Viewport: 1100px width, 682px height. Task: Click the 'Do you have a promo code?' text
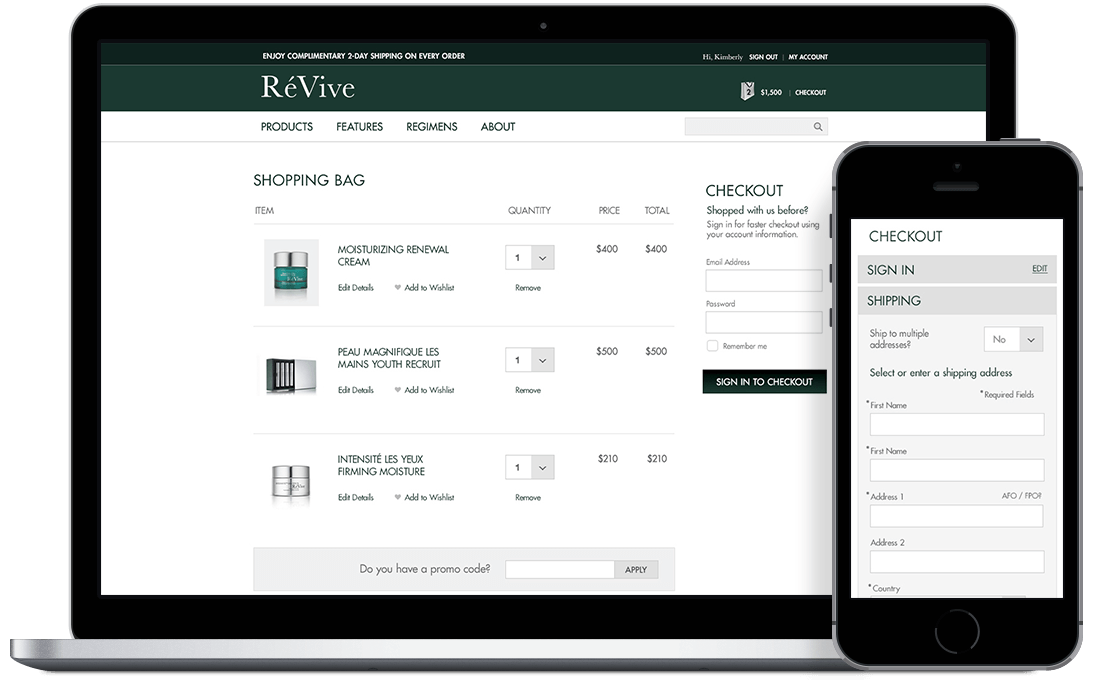click(x=424, y=569)
